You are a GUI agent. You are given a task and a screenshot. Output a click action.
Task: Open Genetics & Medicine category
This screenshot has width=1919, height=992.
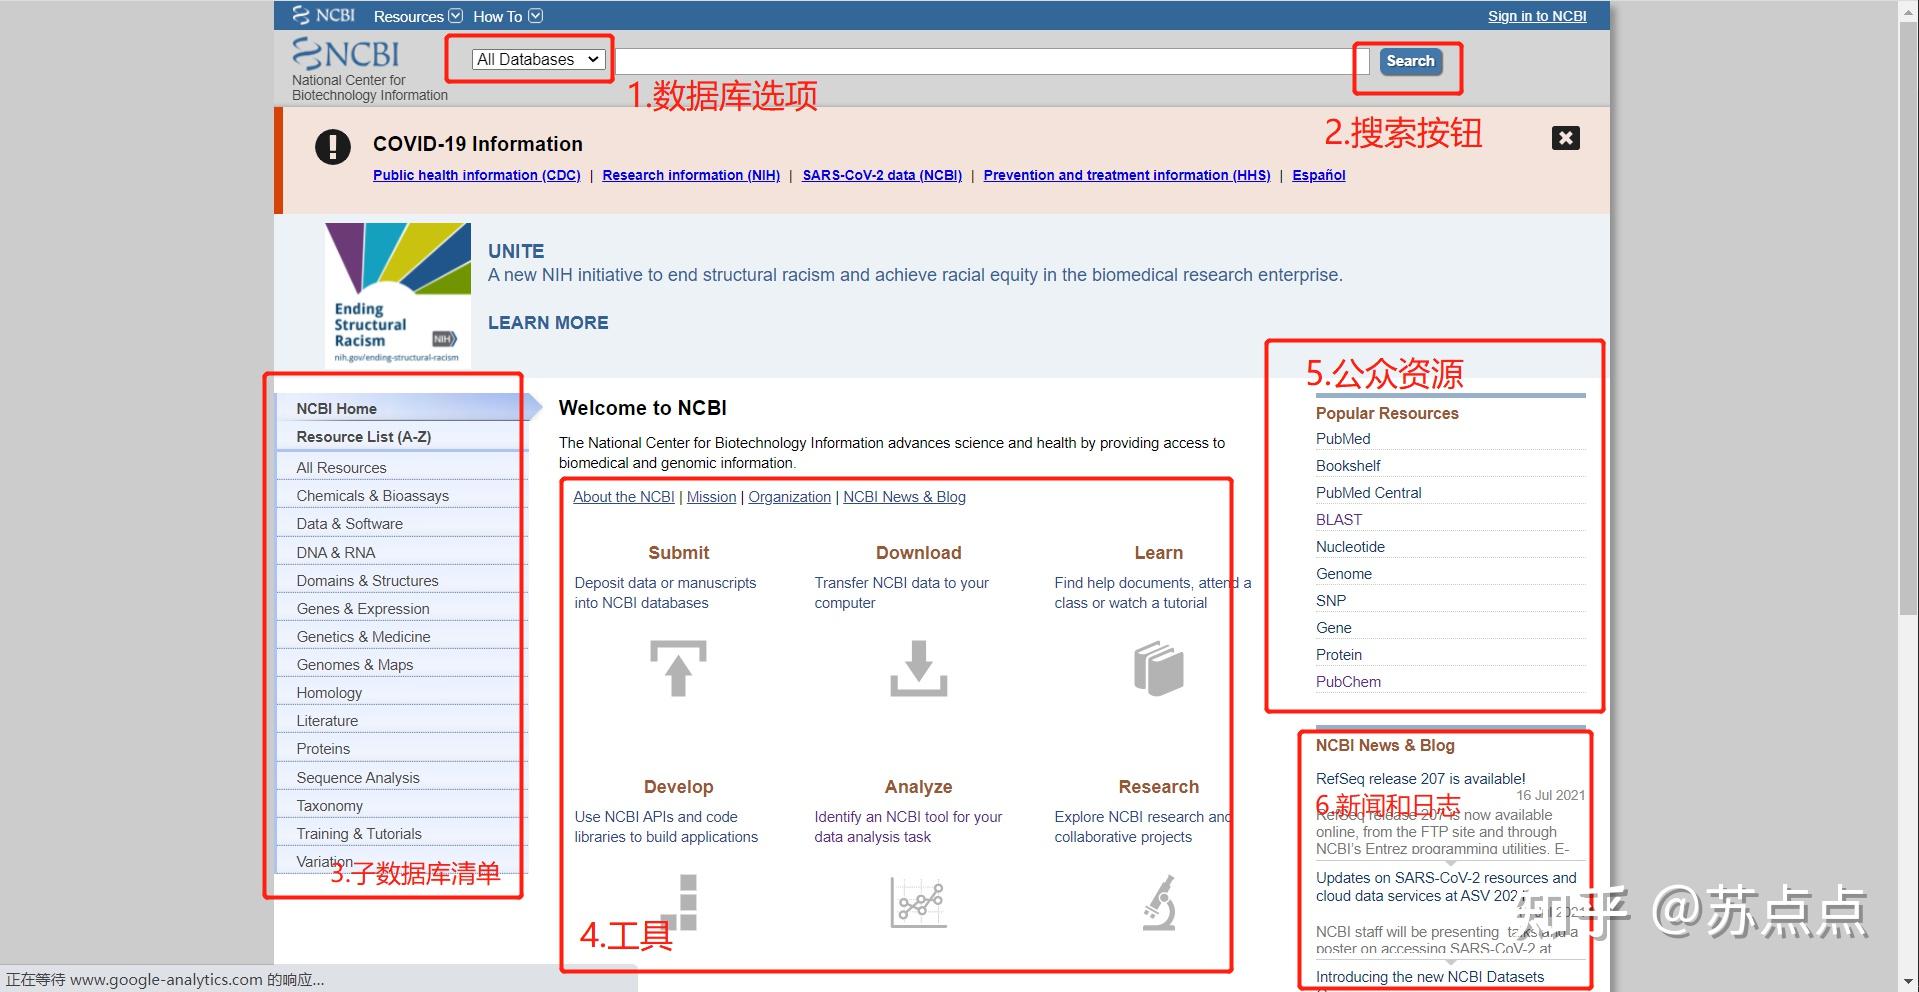[x=400, y=636]
